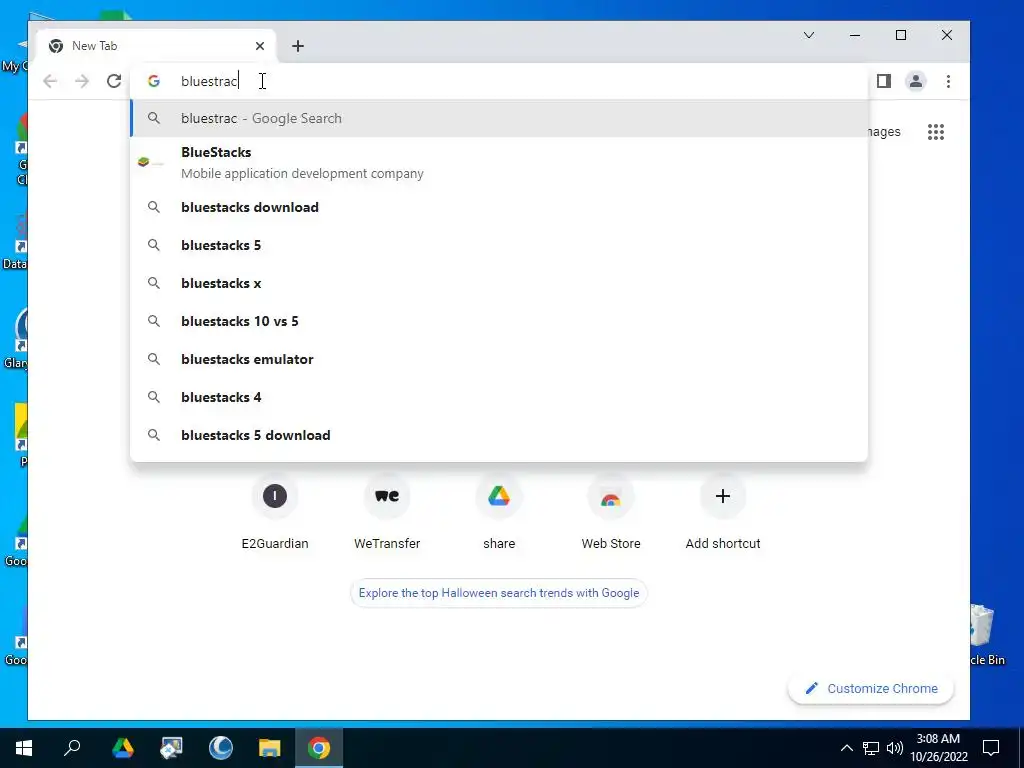The height and width of the screenshot is (768, 1024).
Task: Select the New Tab tab
Action: tap(157, 46)
